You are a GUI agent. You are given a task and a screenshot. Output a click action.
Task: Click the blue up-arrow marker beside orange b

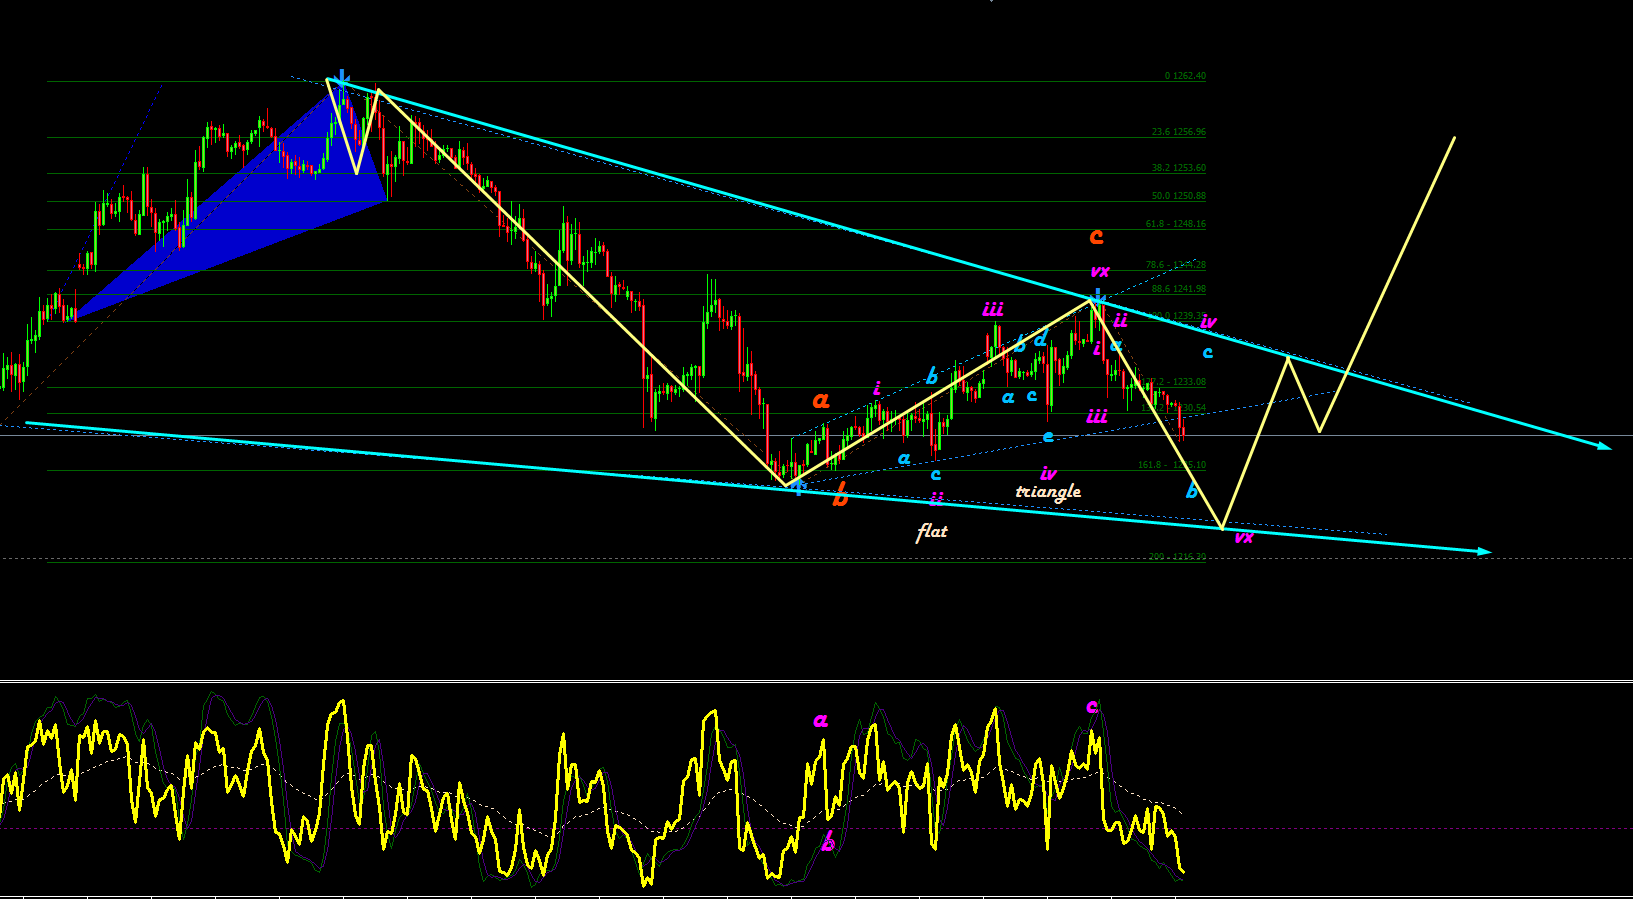point(798,488)
